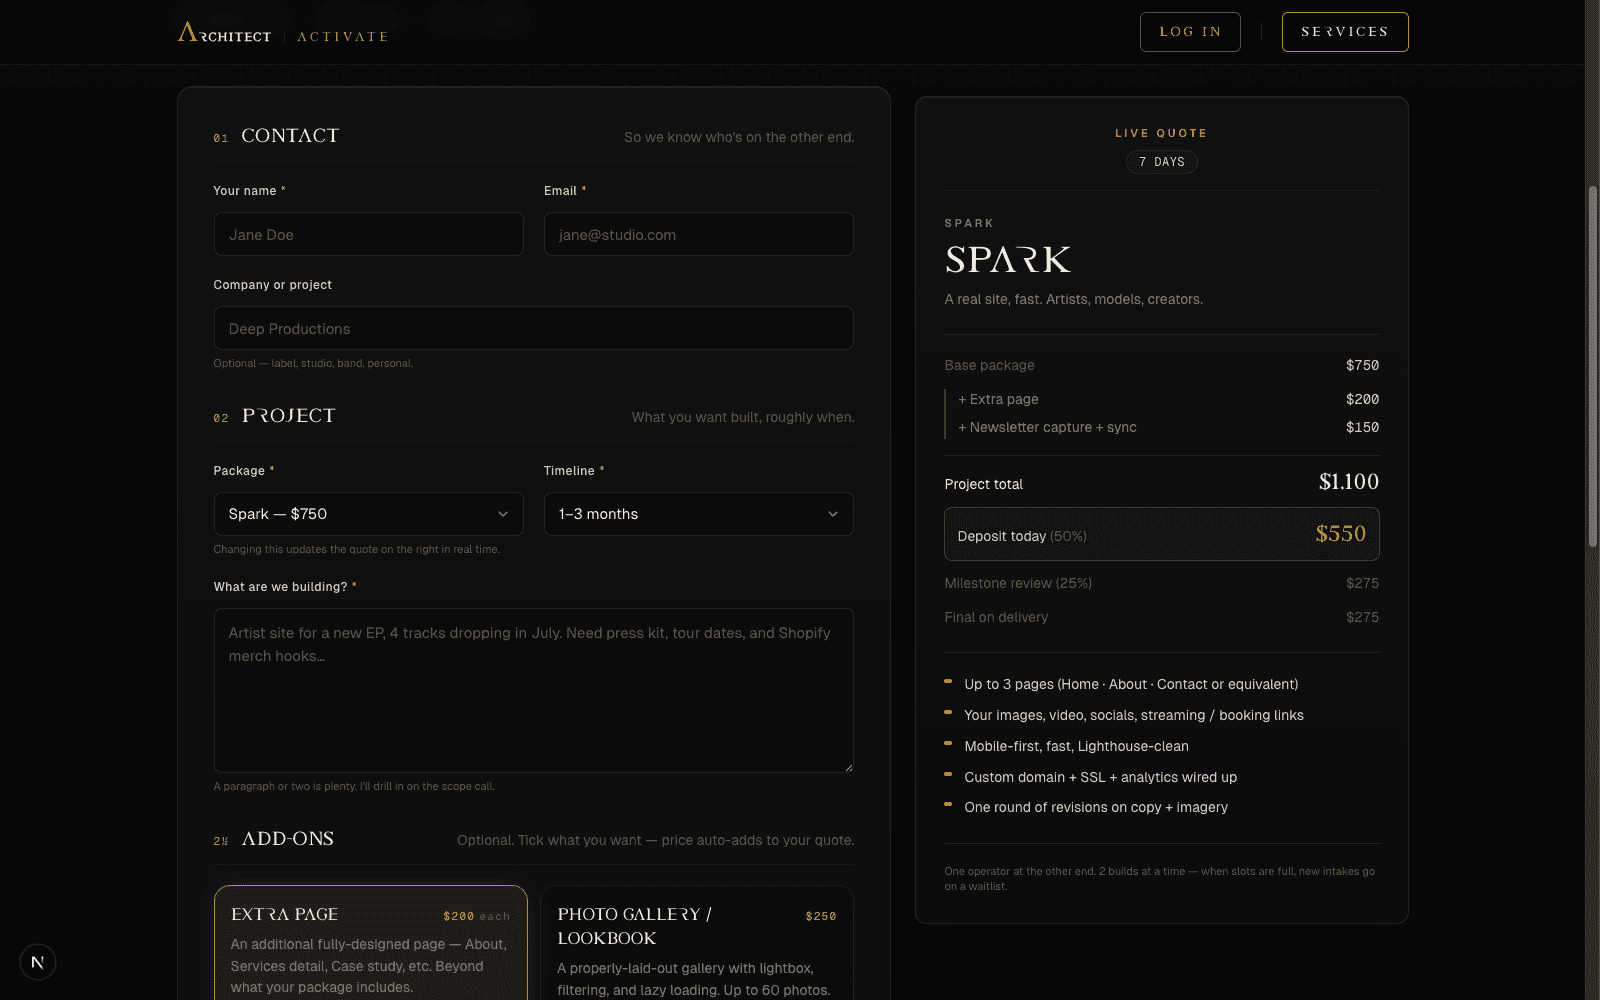The height and width of the screenshot is (1000, 1600).
Task: Click 'Your images, video, socials' feature item
Action: tap(1134, 715)
